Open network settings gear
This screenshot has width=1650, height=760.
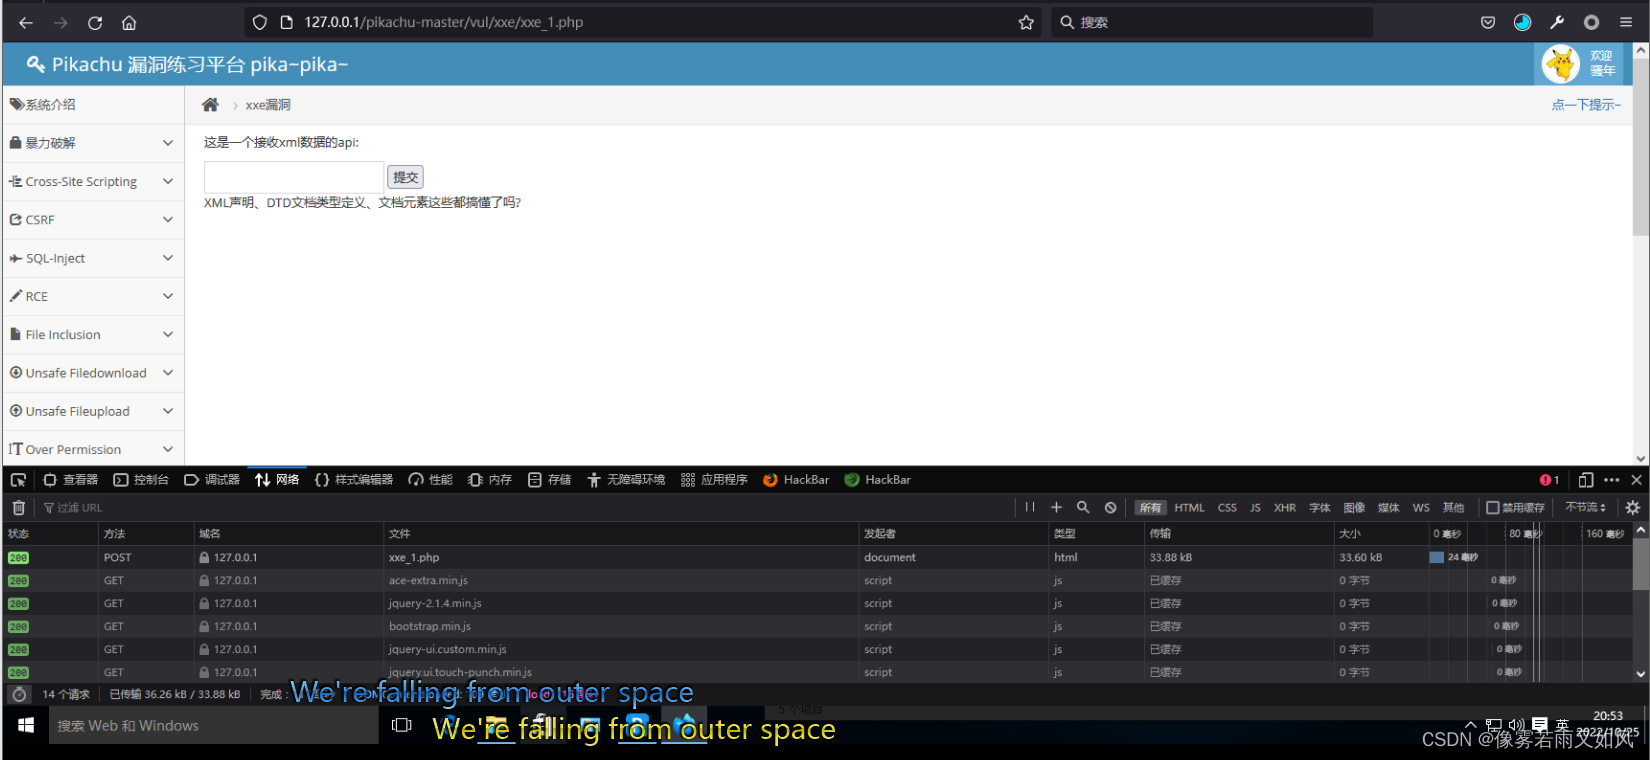coord(1633,508)
